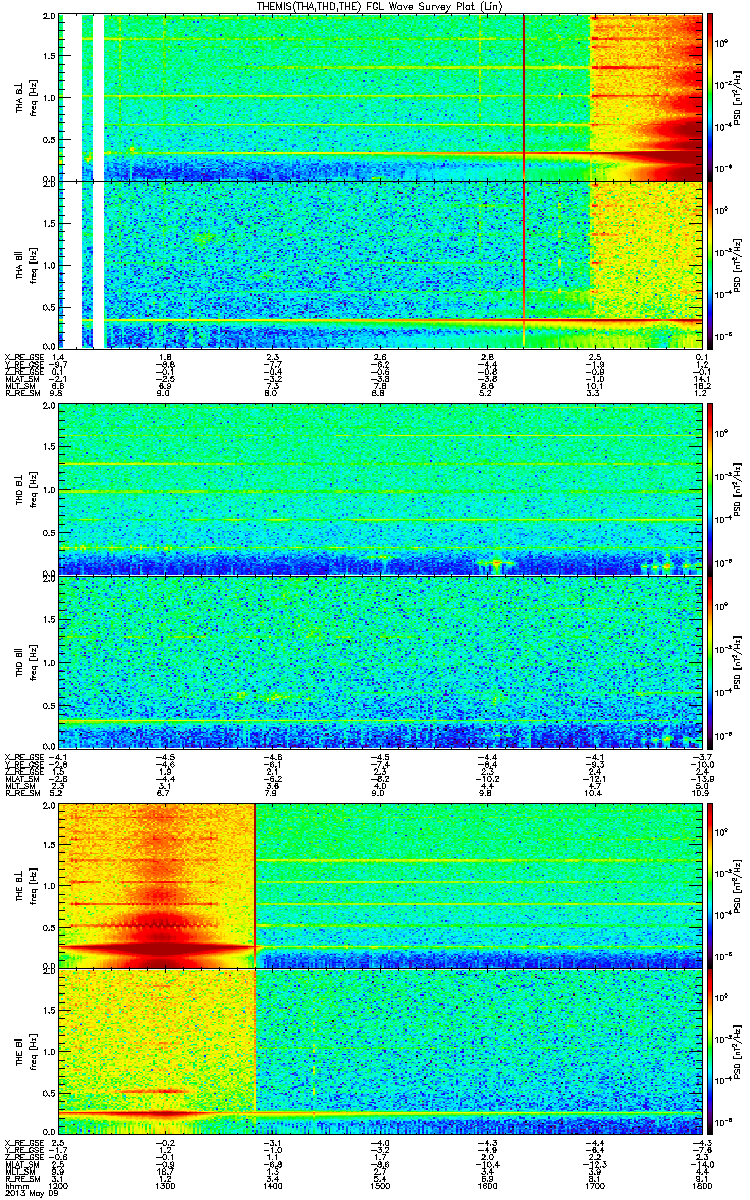
Task: Click the THEMIS FGL Wave Survey Plot title
Action: point(381,6)
